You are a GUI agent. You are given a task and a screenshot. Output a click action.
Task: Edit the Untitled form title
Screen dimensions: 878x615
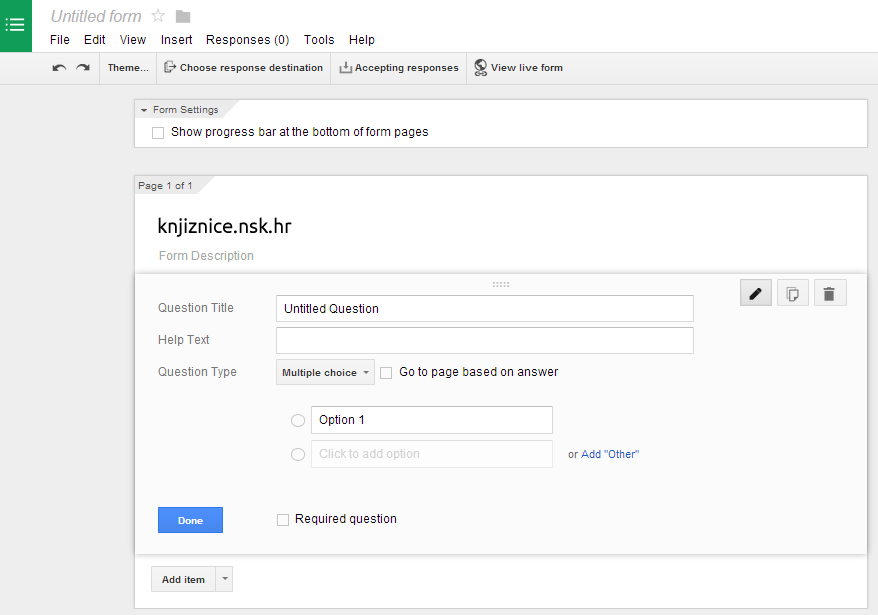[x=96, y=16]
